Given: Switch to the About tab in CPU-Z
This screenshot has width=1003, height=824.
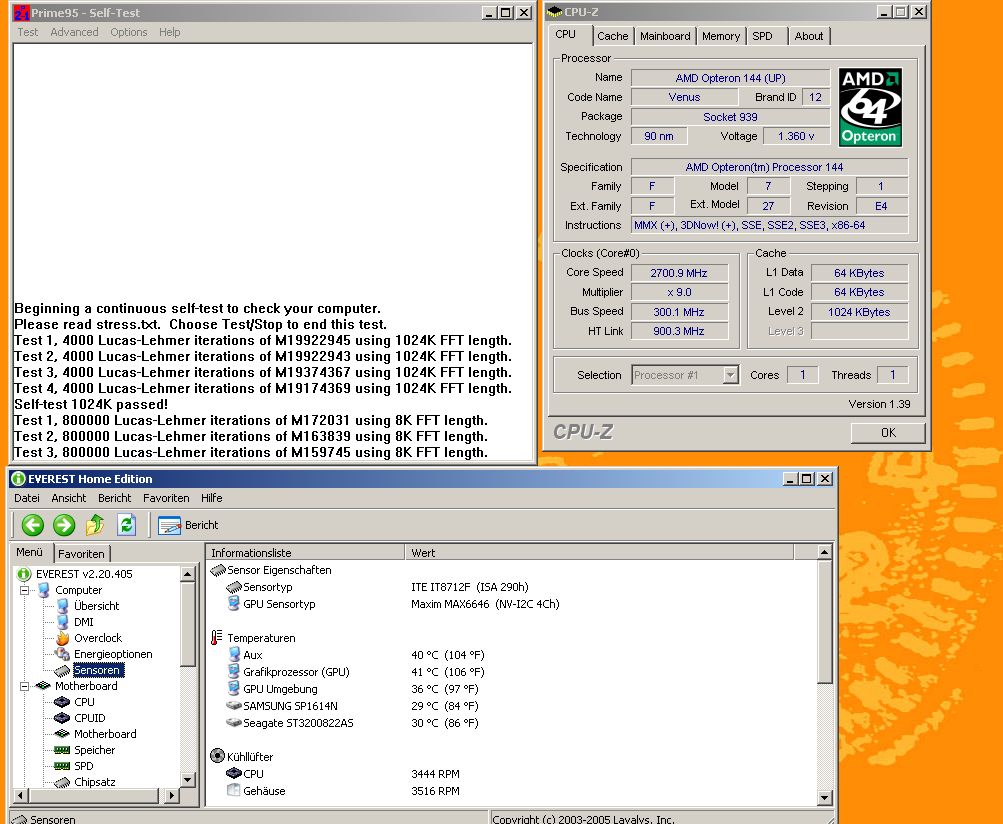Looking at the screenshot, I should 809,36.
